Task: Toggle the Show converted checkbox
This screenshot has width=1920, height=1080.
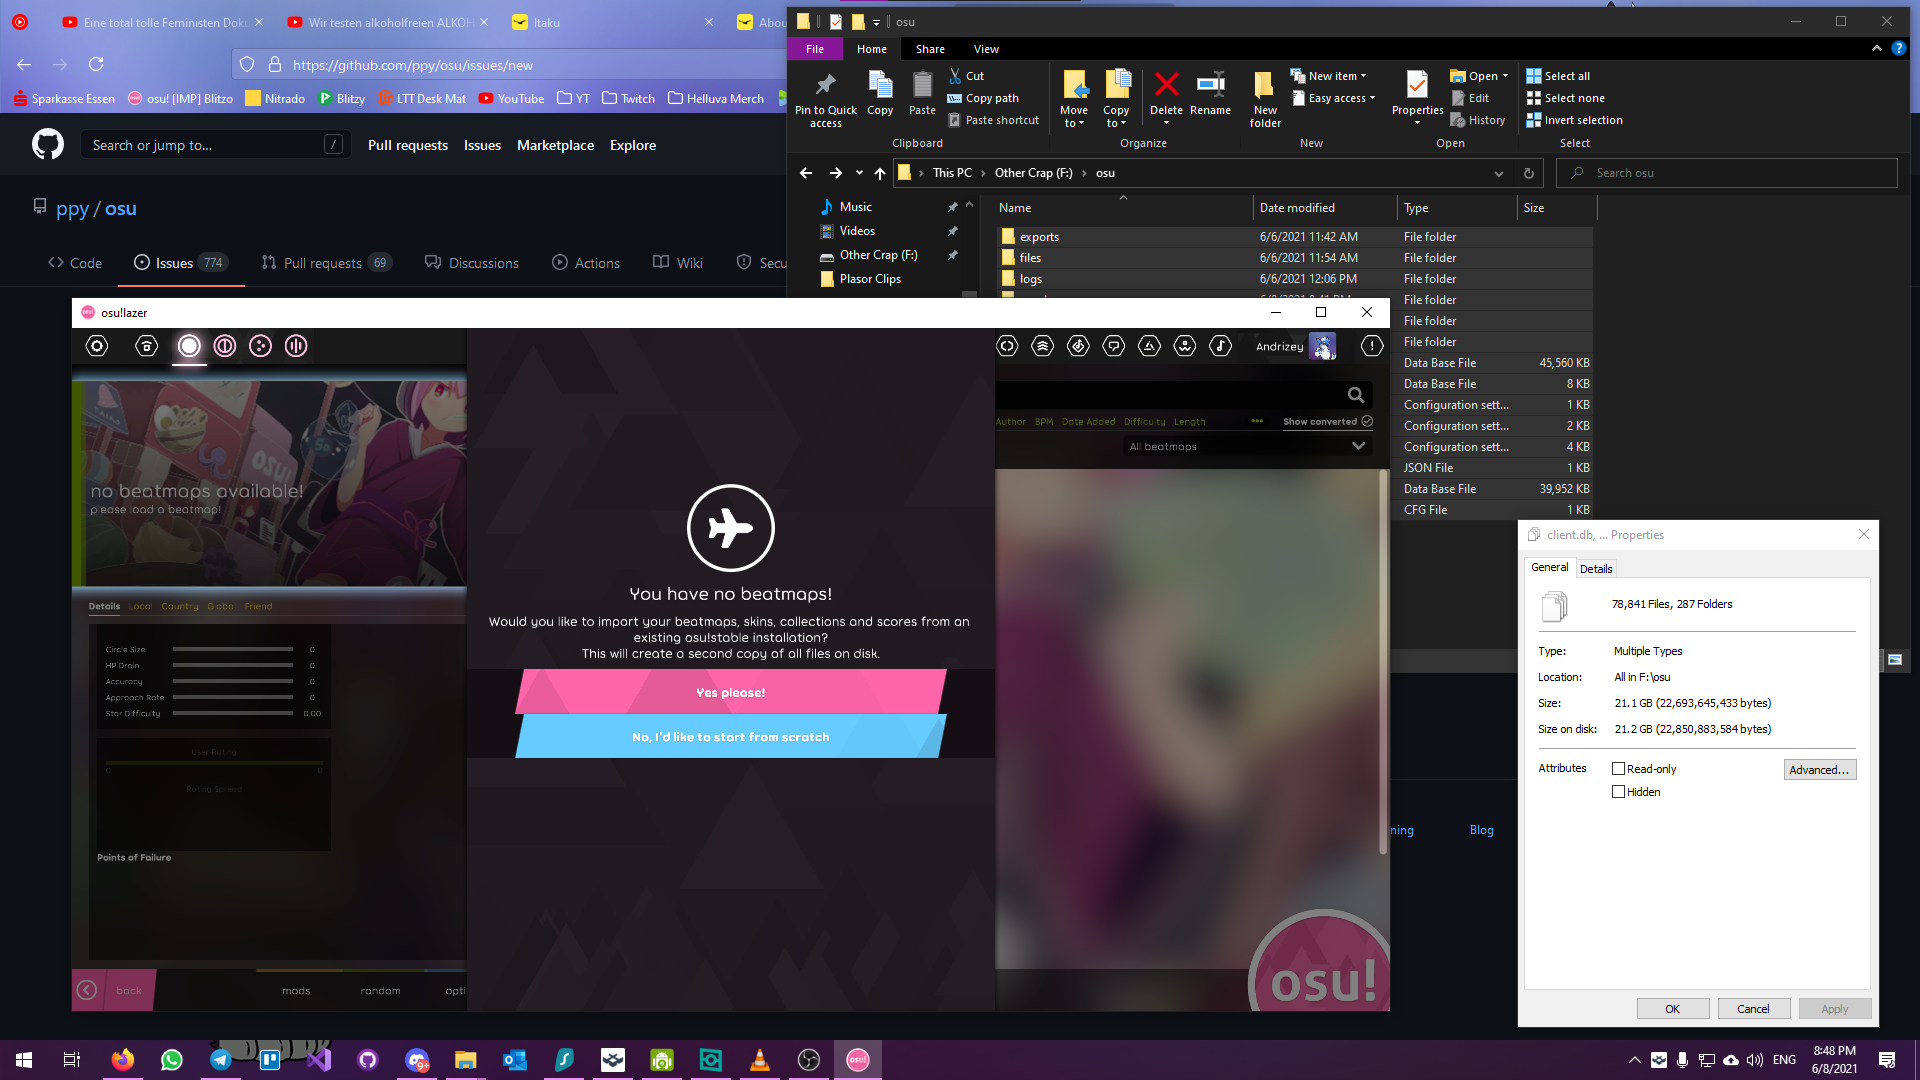Action: click(1367, 421)
